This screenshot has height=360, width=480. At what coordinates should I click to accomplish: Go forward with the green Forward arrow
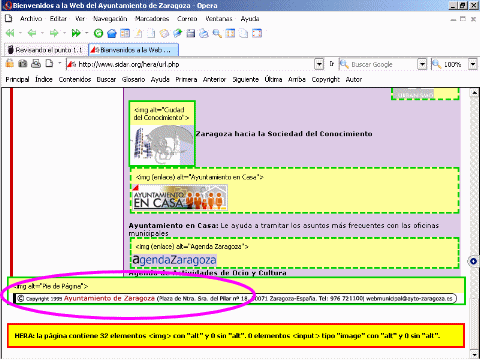click(54, 33)
